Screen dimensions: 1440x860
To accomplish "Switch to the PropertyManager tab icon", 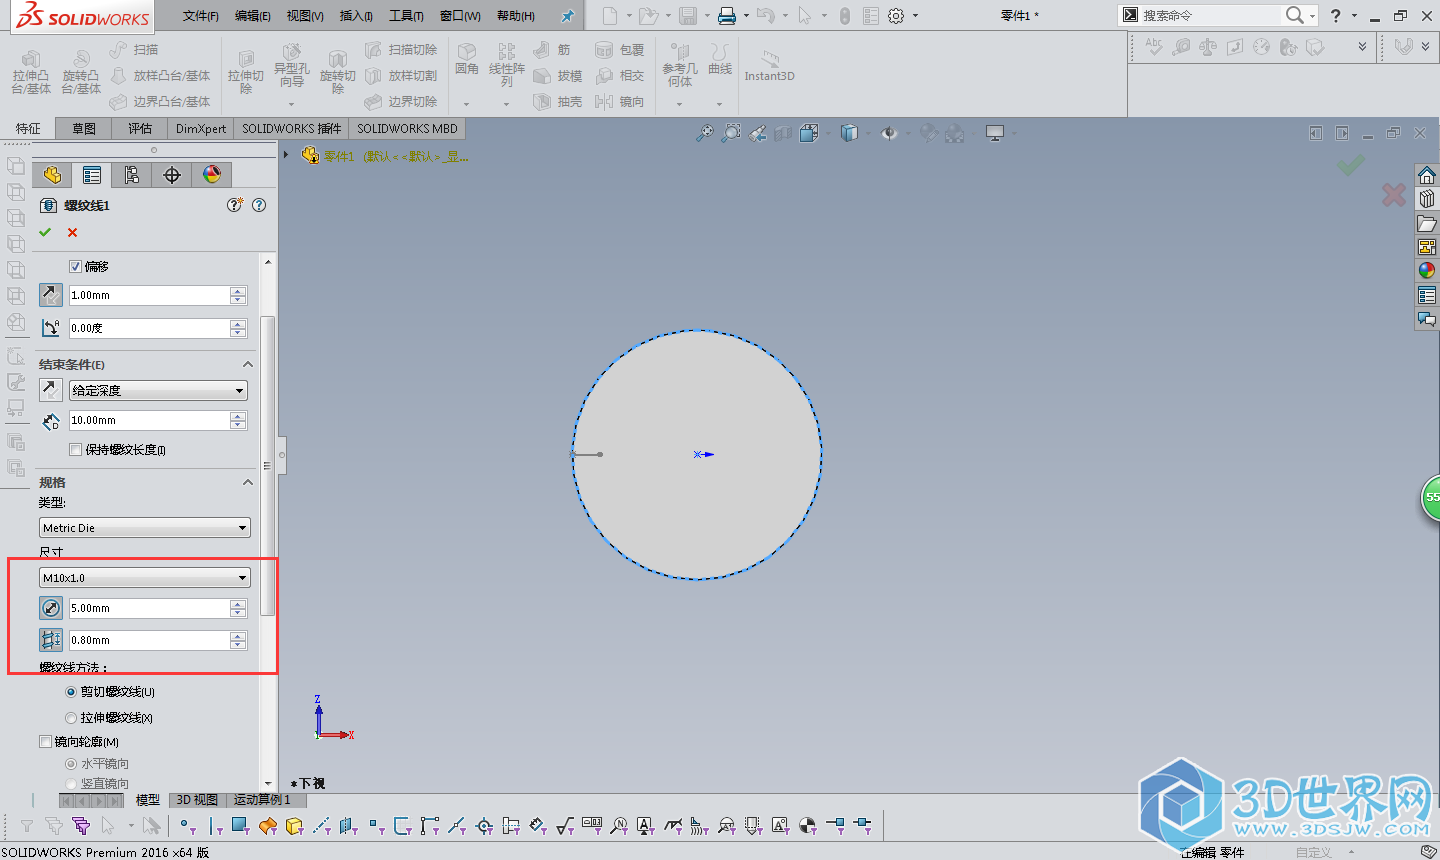I will coord(92,175).
